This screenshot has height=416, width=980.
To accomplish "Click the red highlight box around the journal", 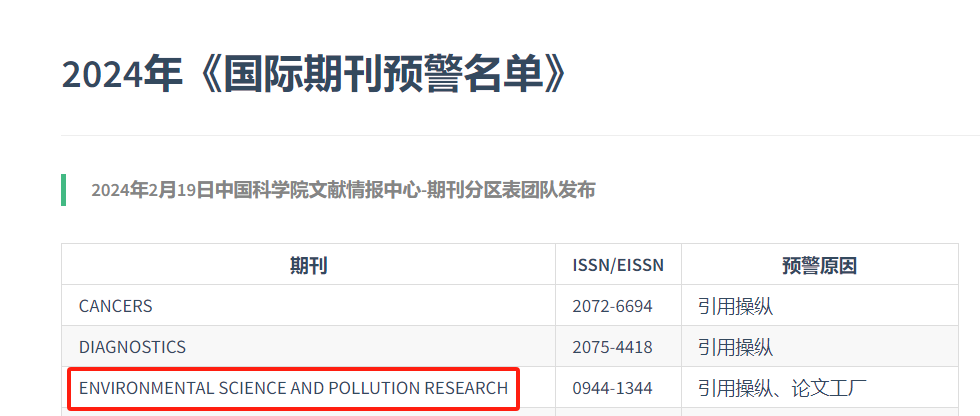I will tap(293, 389).
